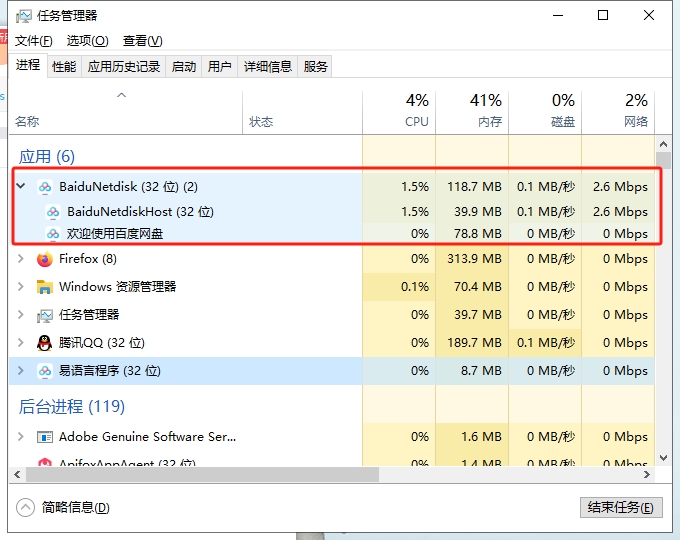
Task: Expand the 腾讯QQ process group
Action: (x=21, y=343)
